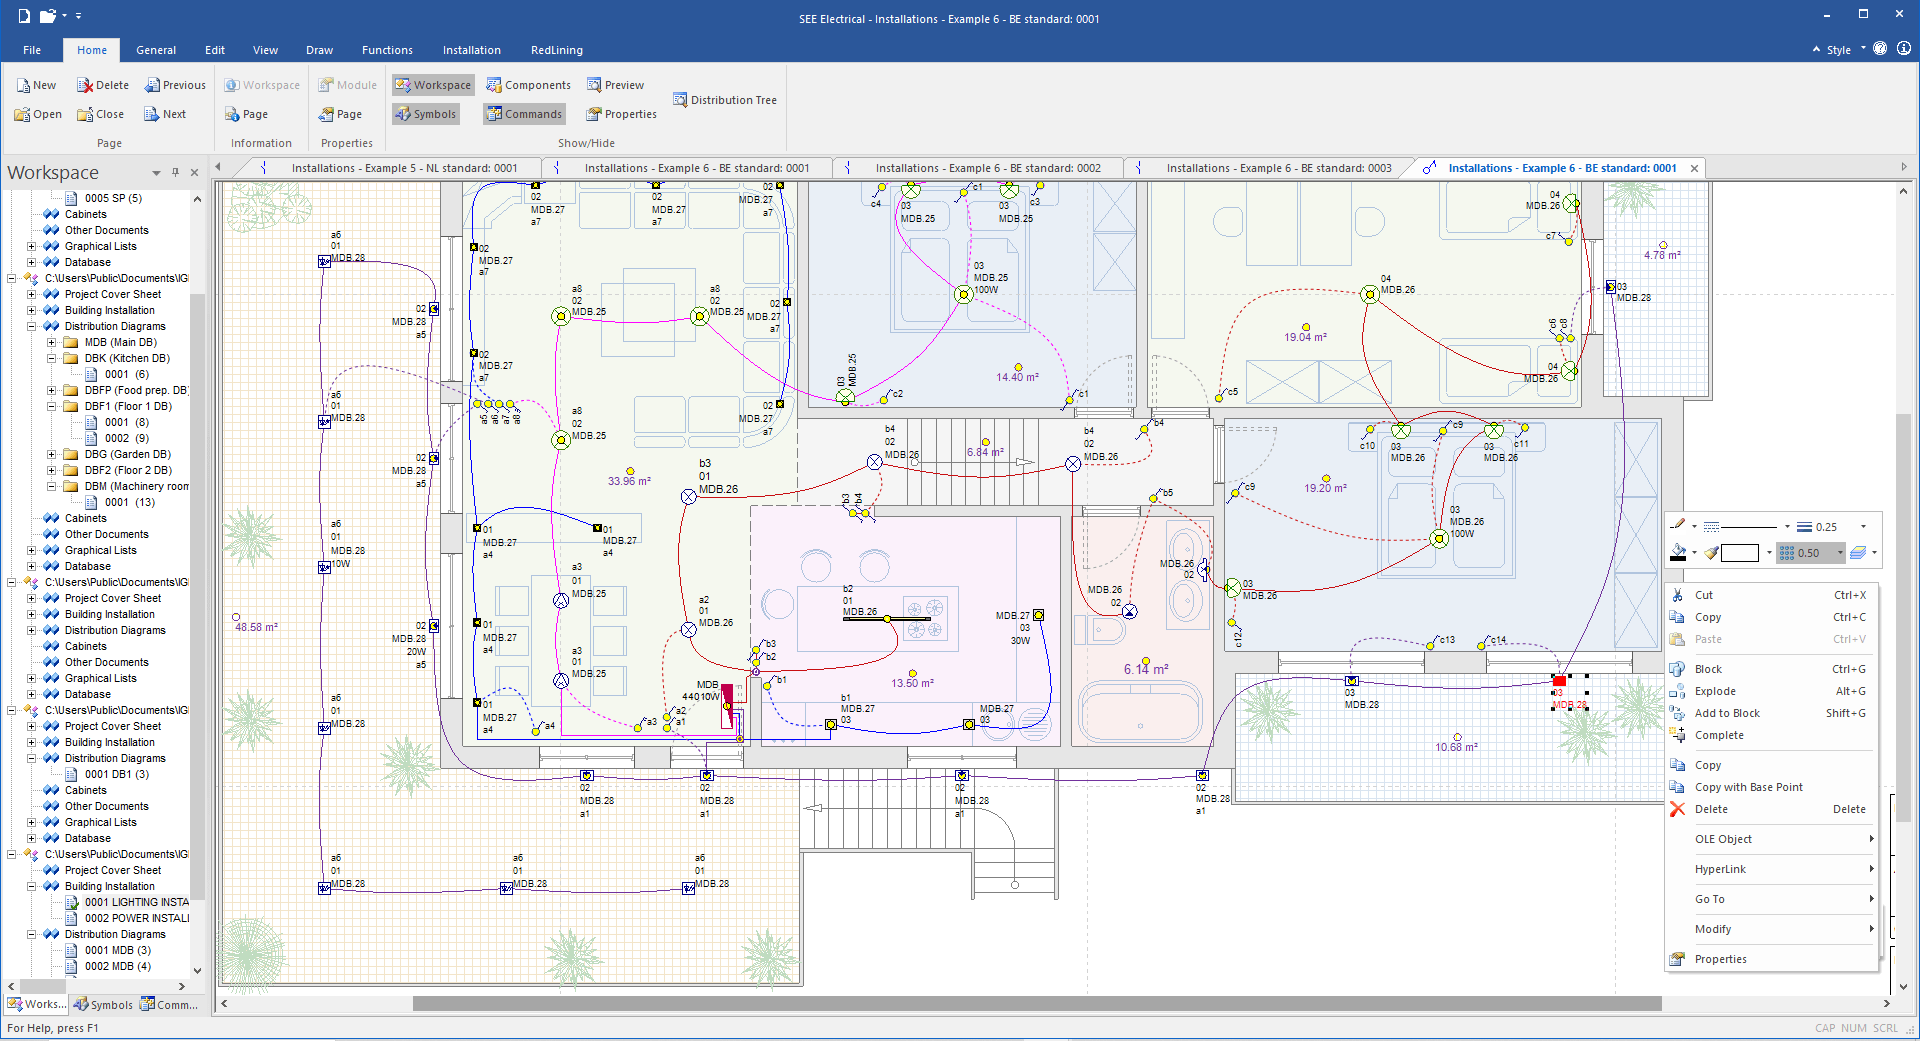The width and height of the screenshot is (1920, 1041).
Task: Toggle Commands display on or off
Action: (x=523, y=113)
